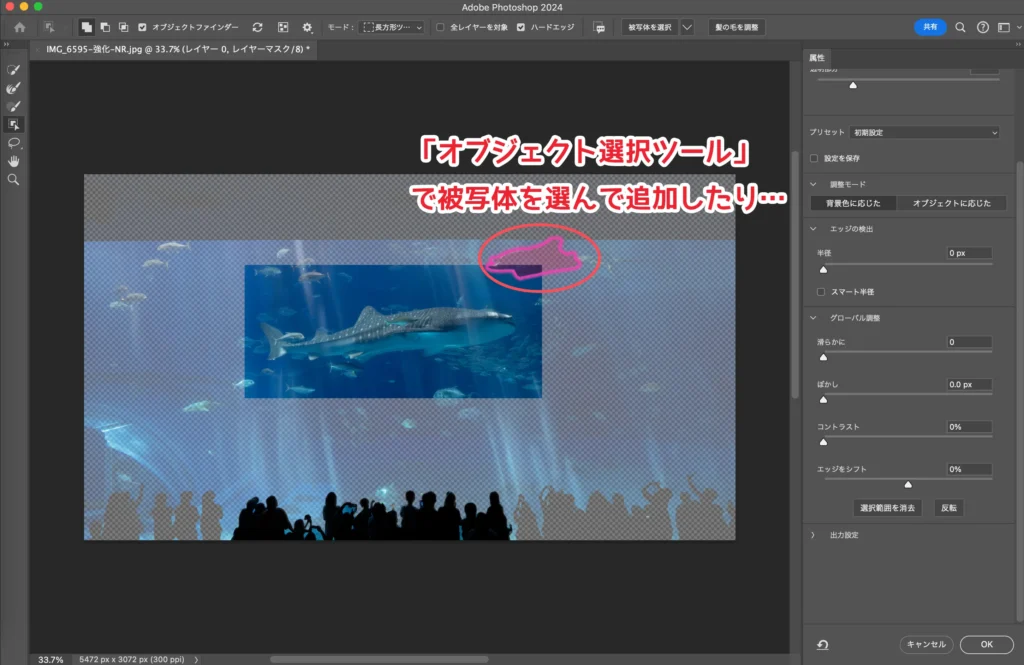The width and height of the screenshot is (1024, 665).
Task: Select the Refine Edge Brush tool
Action: tap(14, 88)
